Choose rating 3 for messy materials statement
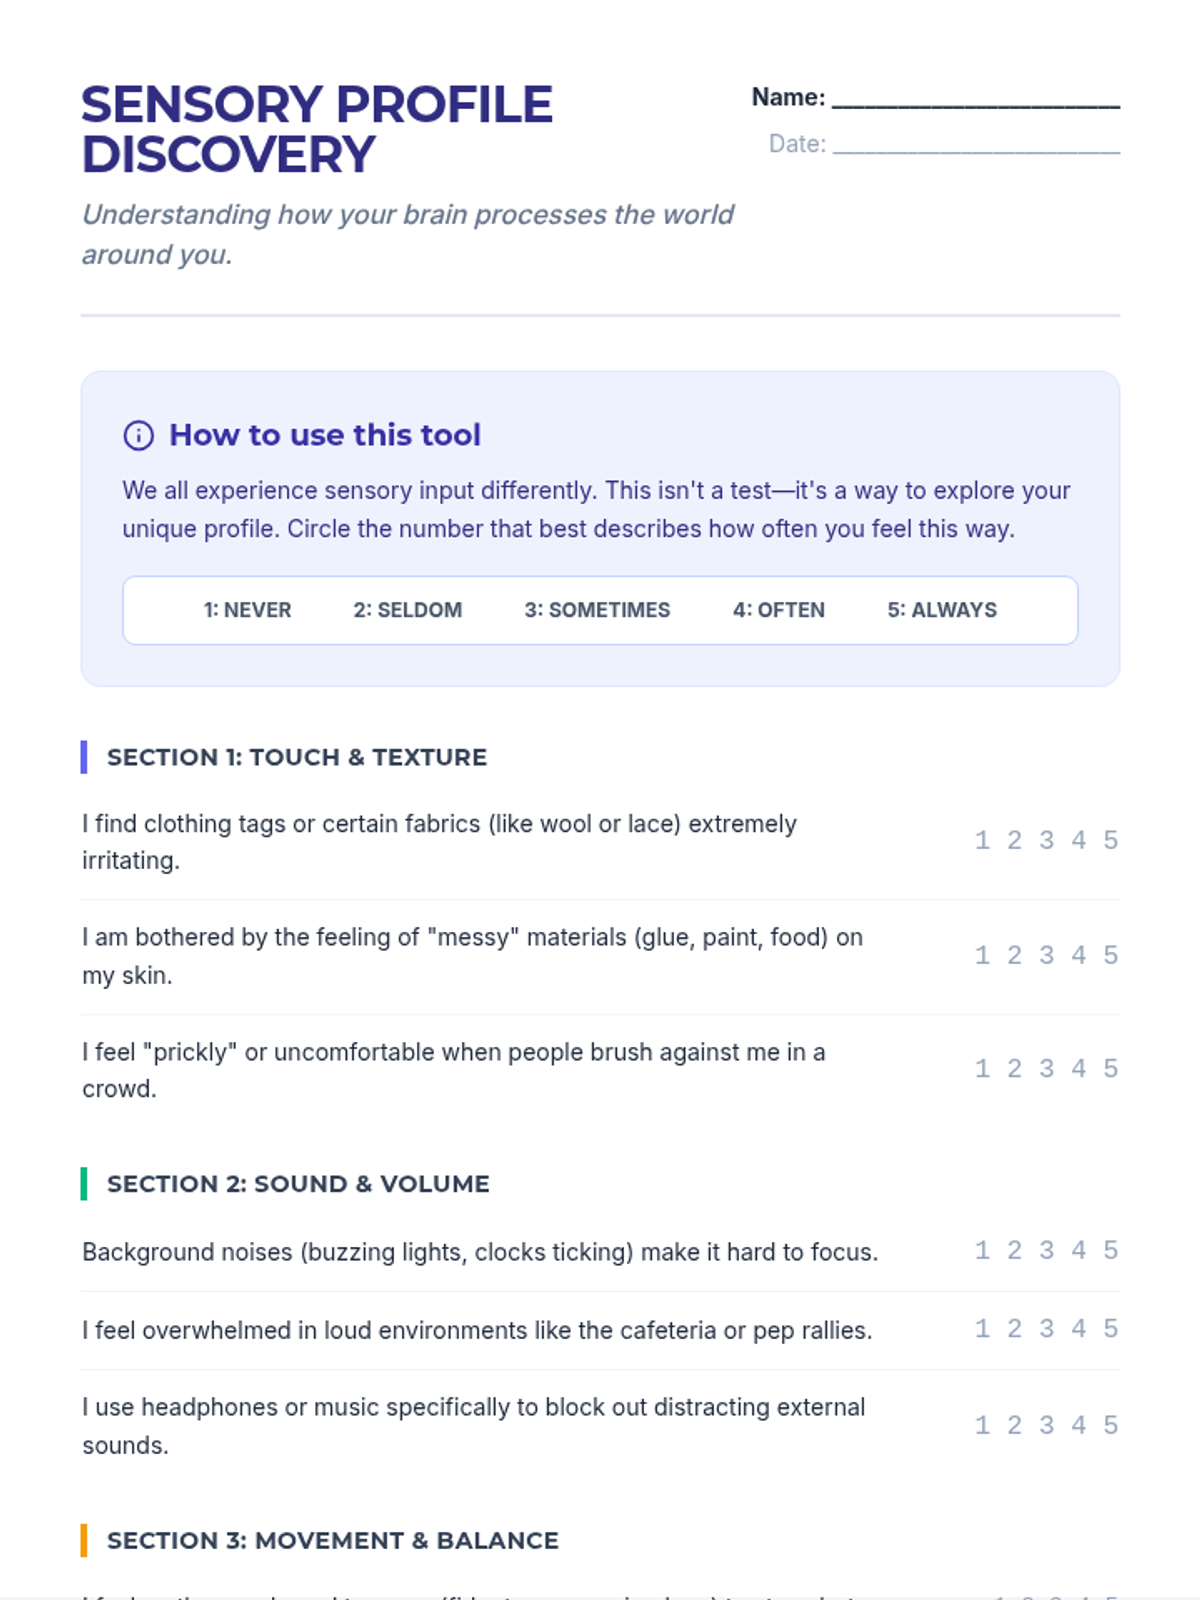The width and height of the screenshot is (1200, 1600). click(1046, 955)
